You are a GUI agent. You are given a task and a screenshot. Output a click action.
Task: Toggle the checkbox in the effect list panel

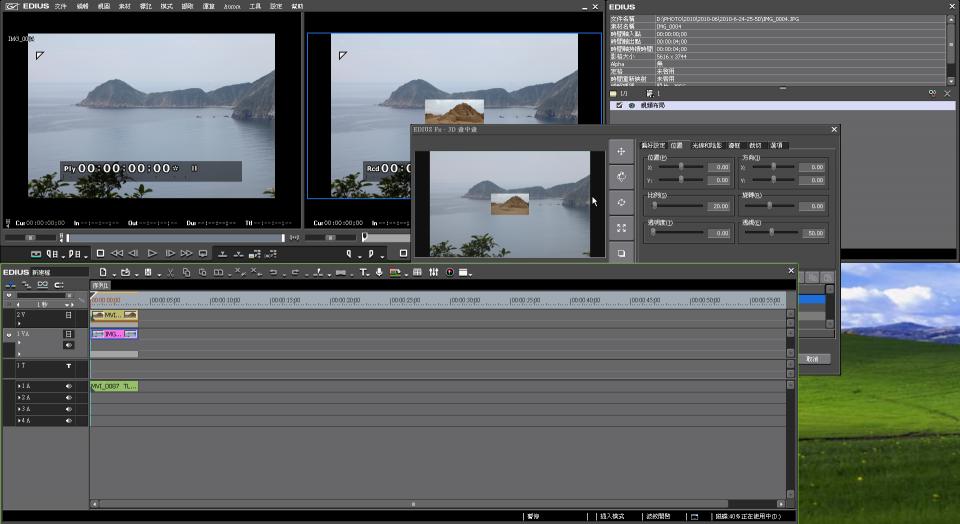[x=619, y=105]
